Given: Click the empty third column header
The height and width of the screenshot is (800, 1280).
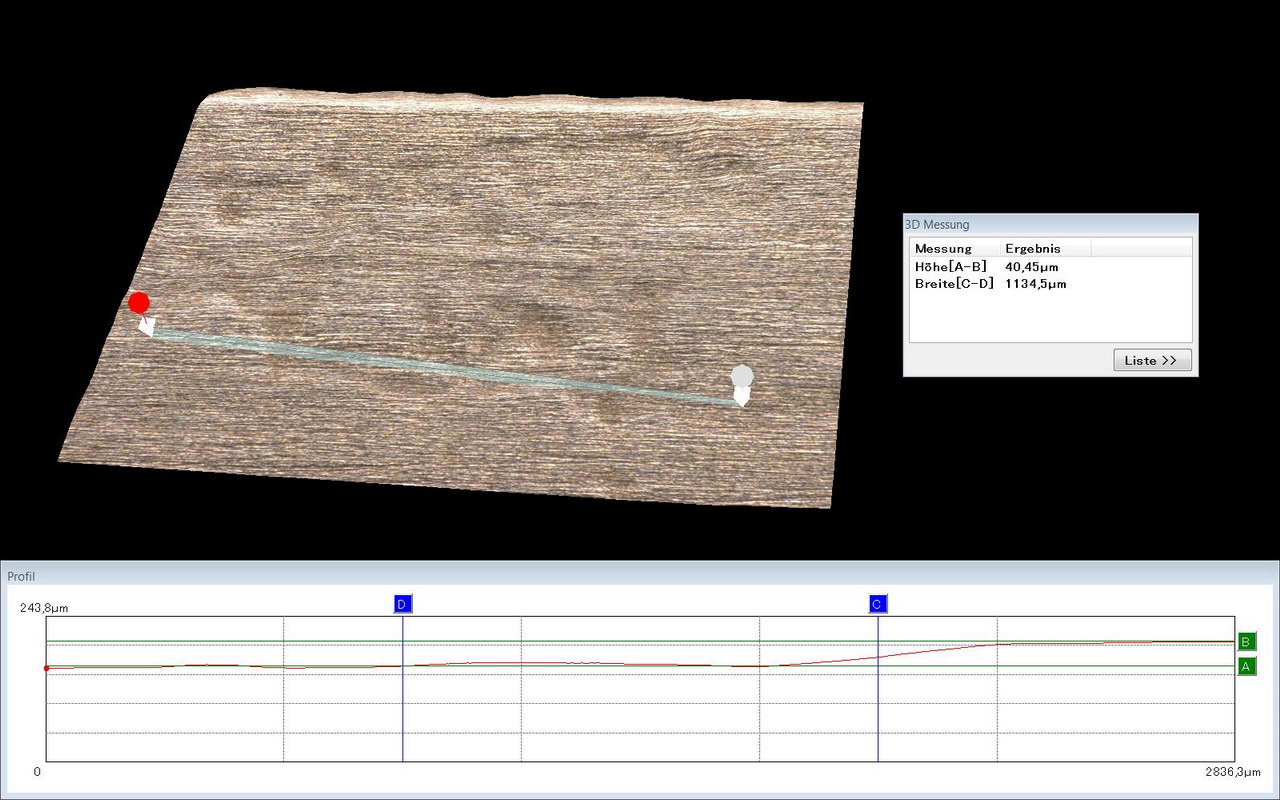Looking at the screenshot, I should click(x=1140, y=248).
